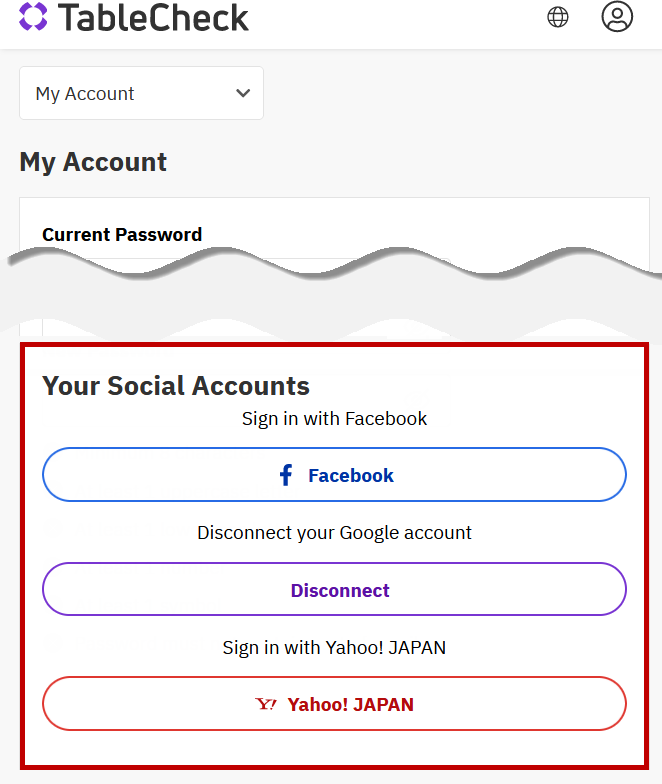Image resolution: width=662 pixels, height=784 pixels.
Task: Click the Facebook f logo icon
Action: pos(286,475)
